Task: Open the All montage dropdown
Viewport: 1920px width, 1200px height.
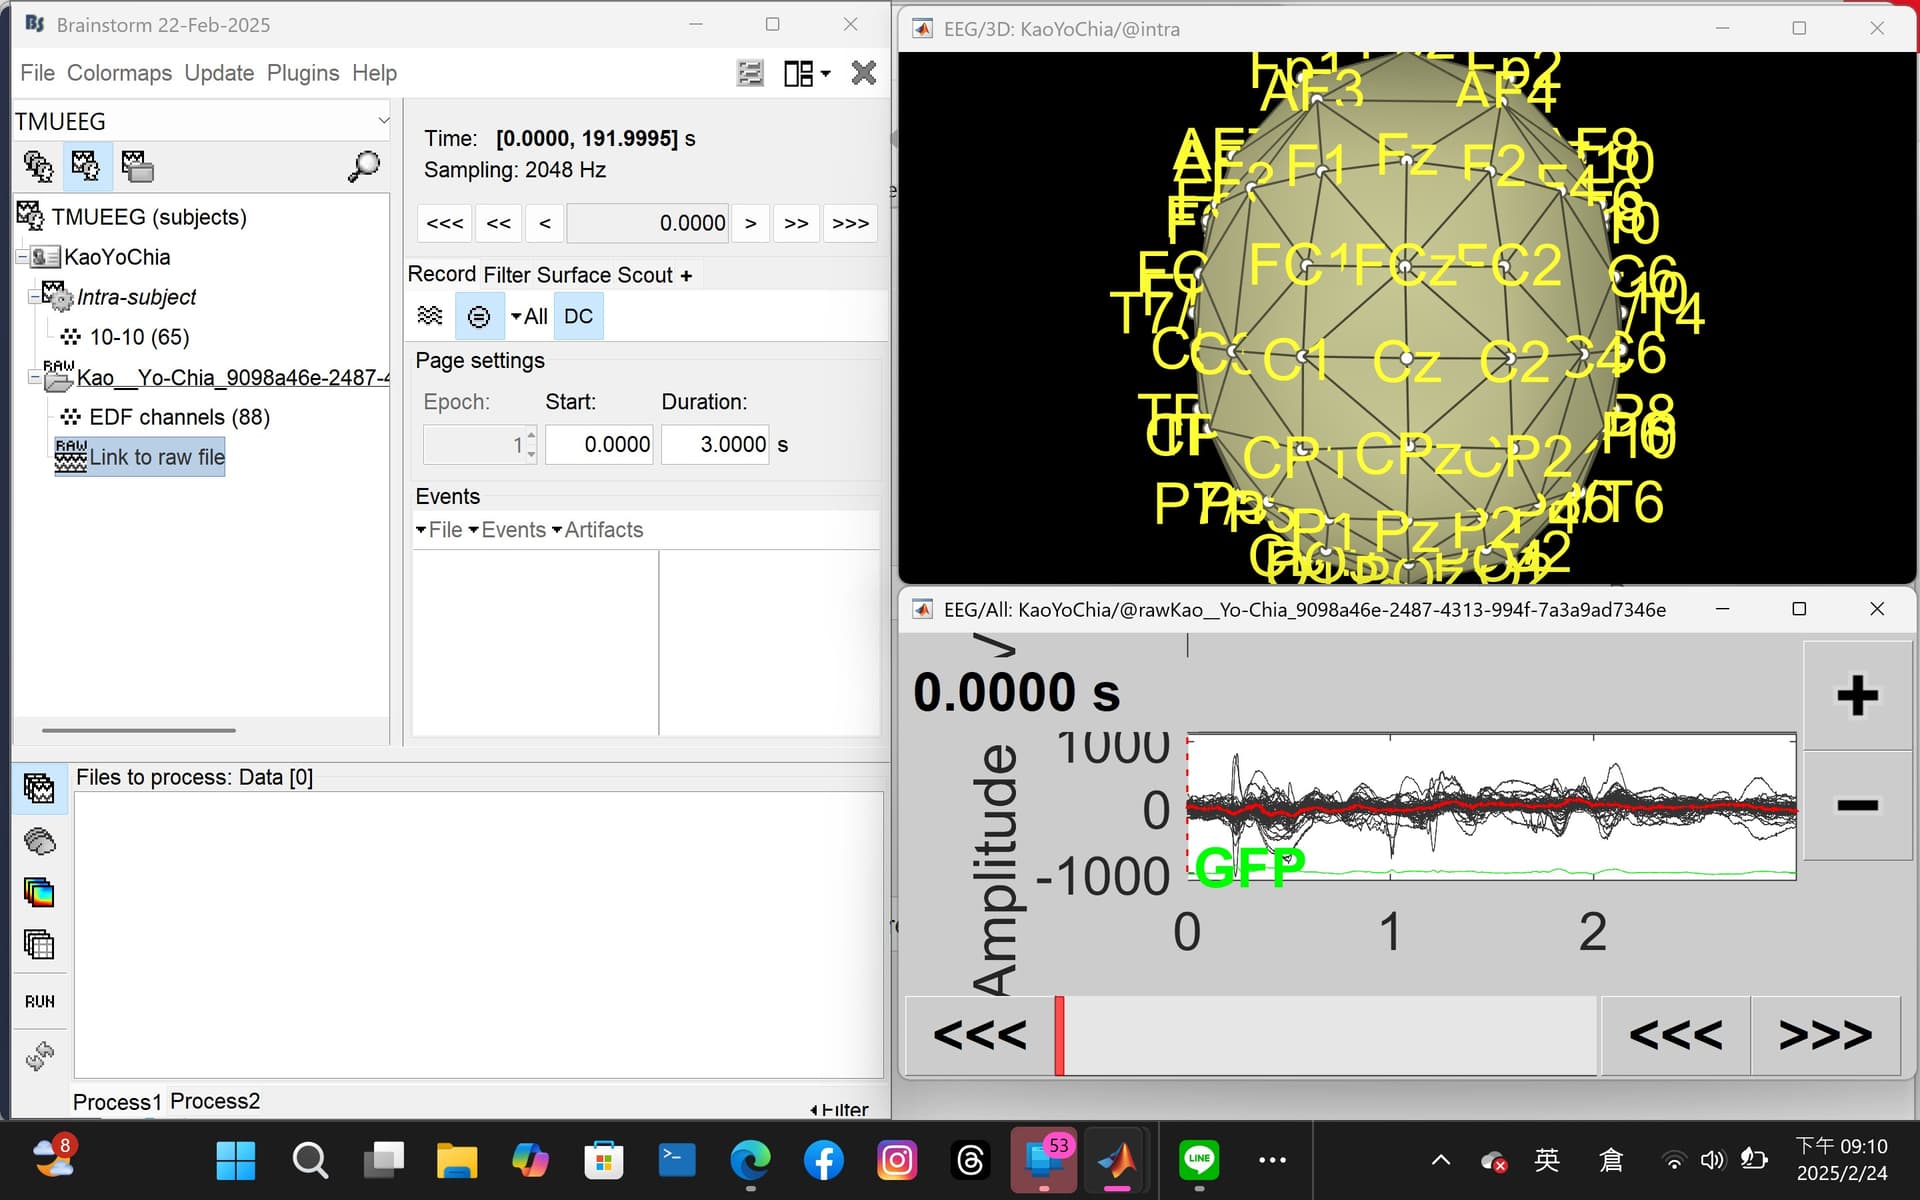Action: 529,316
